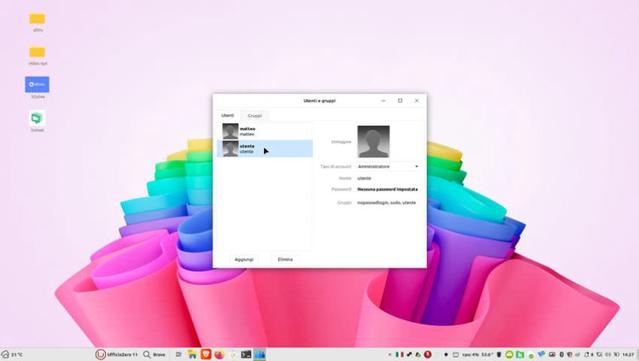639x361 pixels.
Task: Click the 53.6° temperature tray indicator
Action: pos(487,355)
